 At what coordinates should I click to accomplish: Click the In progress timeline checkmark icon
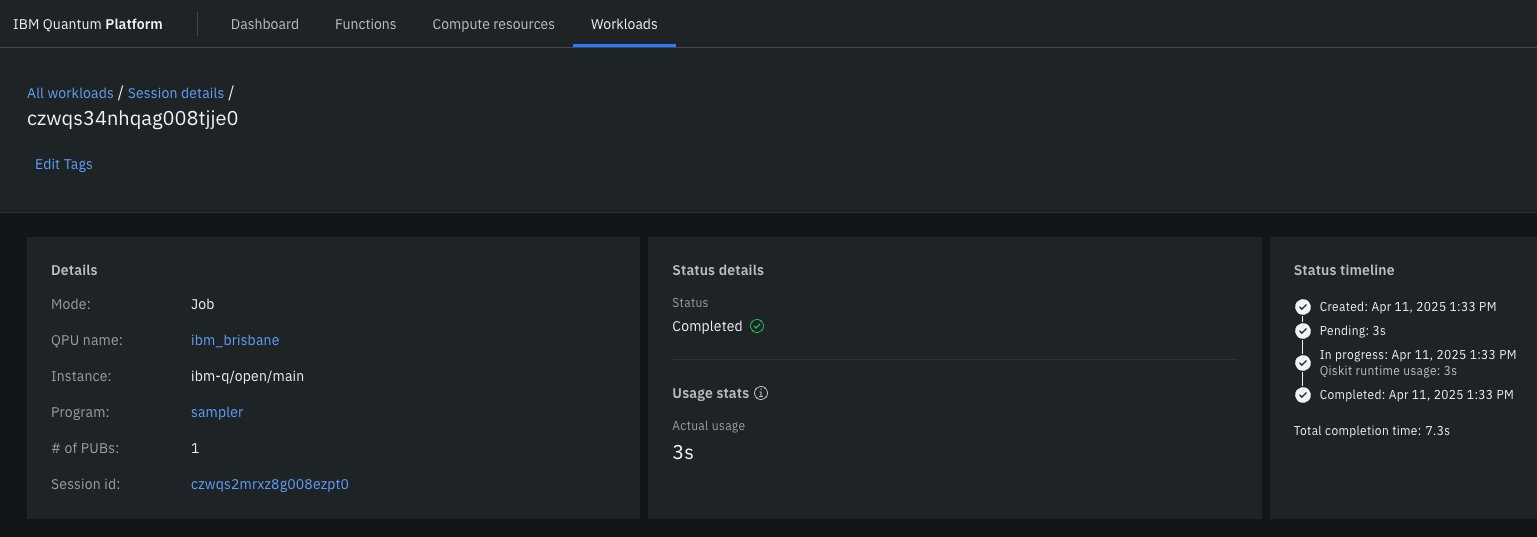click(x=1302, y=362)
